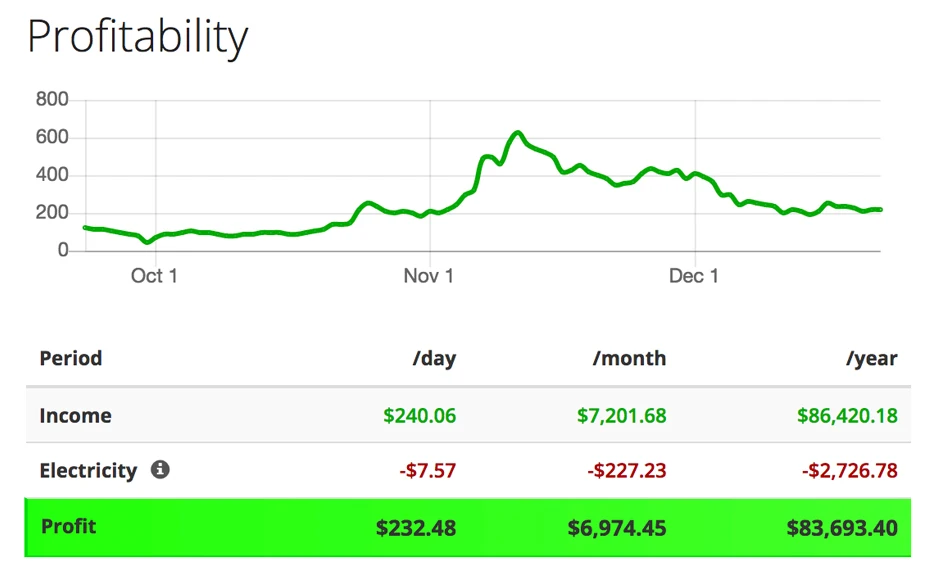The width and height of the screenshot is (940, 573).
Task: Click the /month column header
Action: click(629, 358)
